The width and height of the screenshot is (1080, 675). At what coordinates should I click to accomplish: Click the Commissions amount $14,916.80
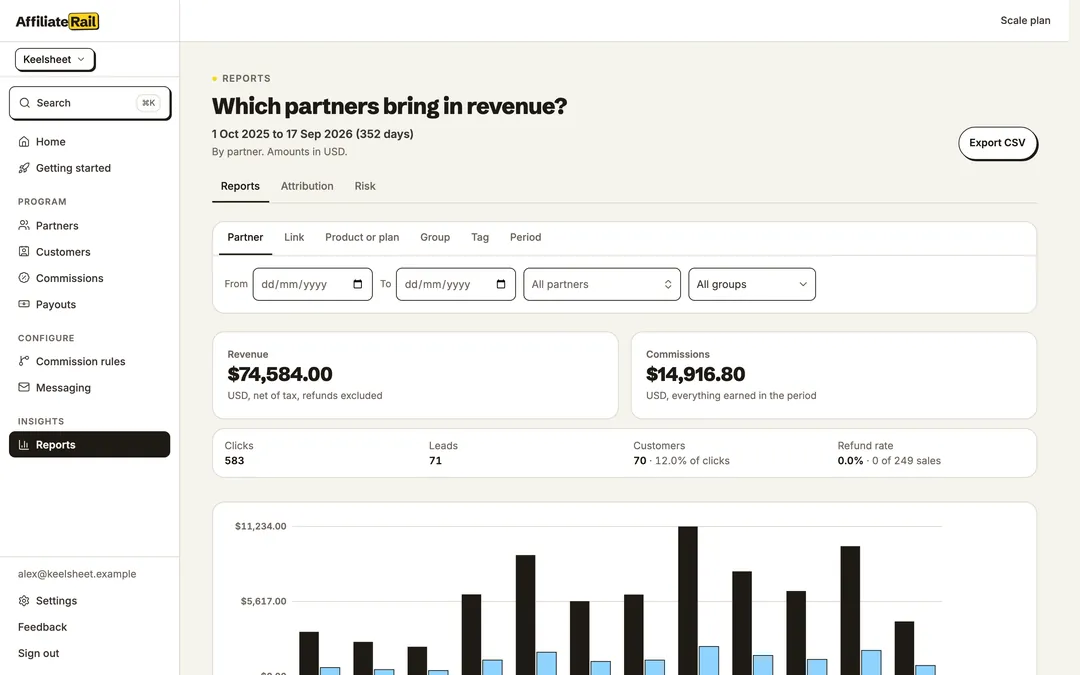pos(696,374)
